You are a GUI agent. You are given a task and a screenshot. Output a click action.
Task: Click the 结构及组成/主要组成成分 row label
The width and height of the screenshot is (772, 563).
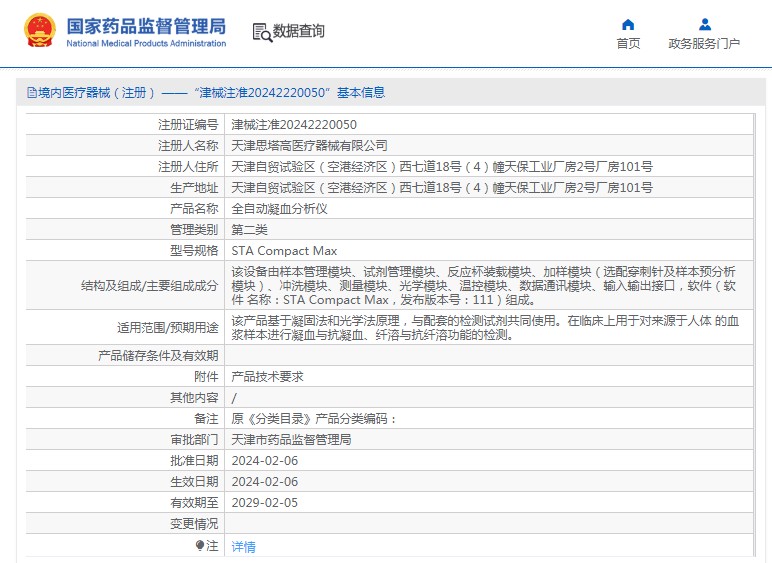(150, 286)
